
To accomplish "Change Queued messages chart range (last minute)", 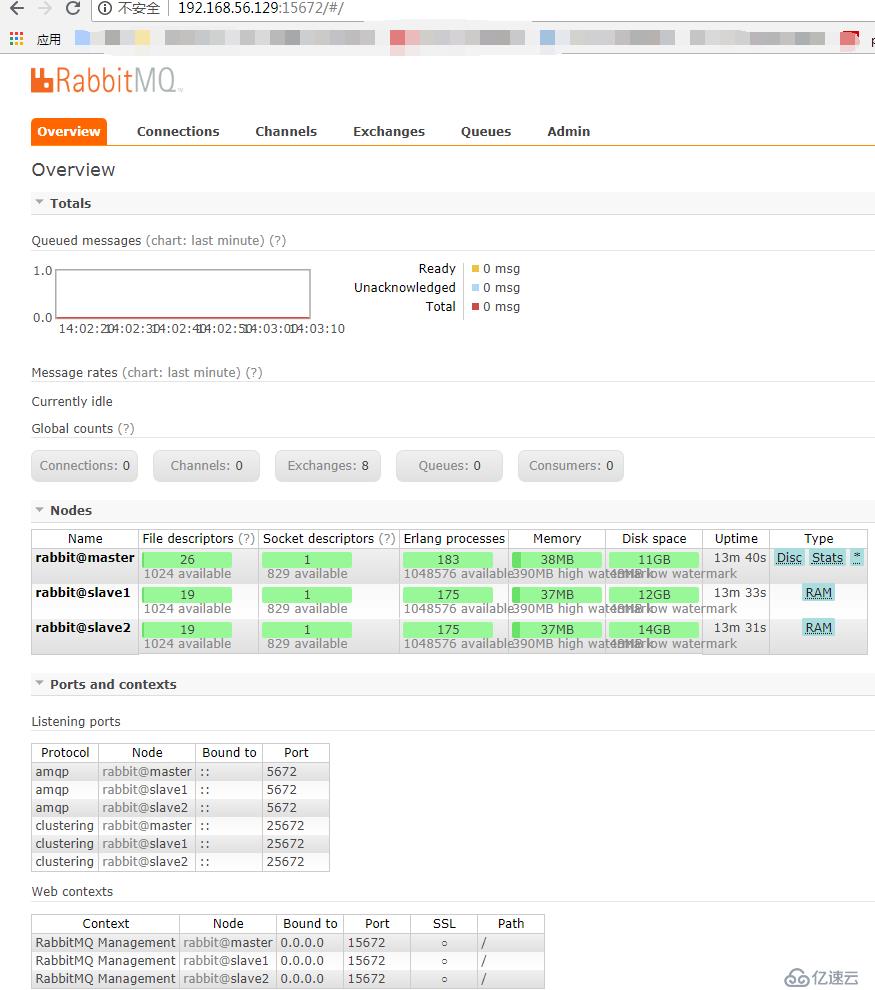I will [205, 241].
